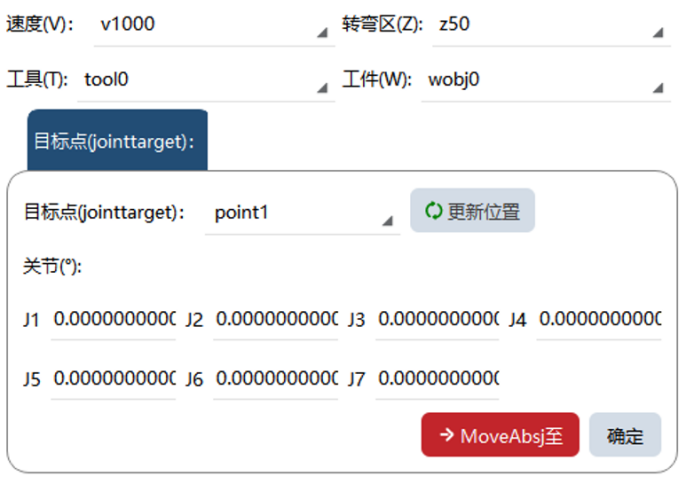Click the 更新位置 button

coord(472,210)
